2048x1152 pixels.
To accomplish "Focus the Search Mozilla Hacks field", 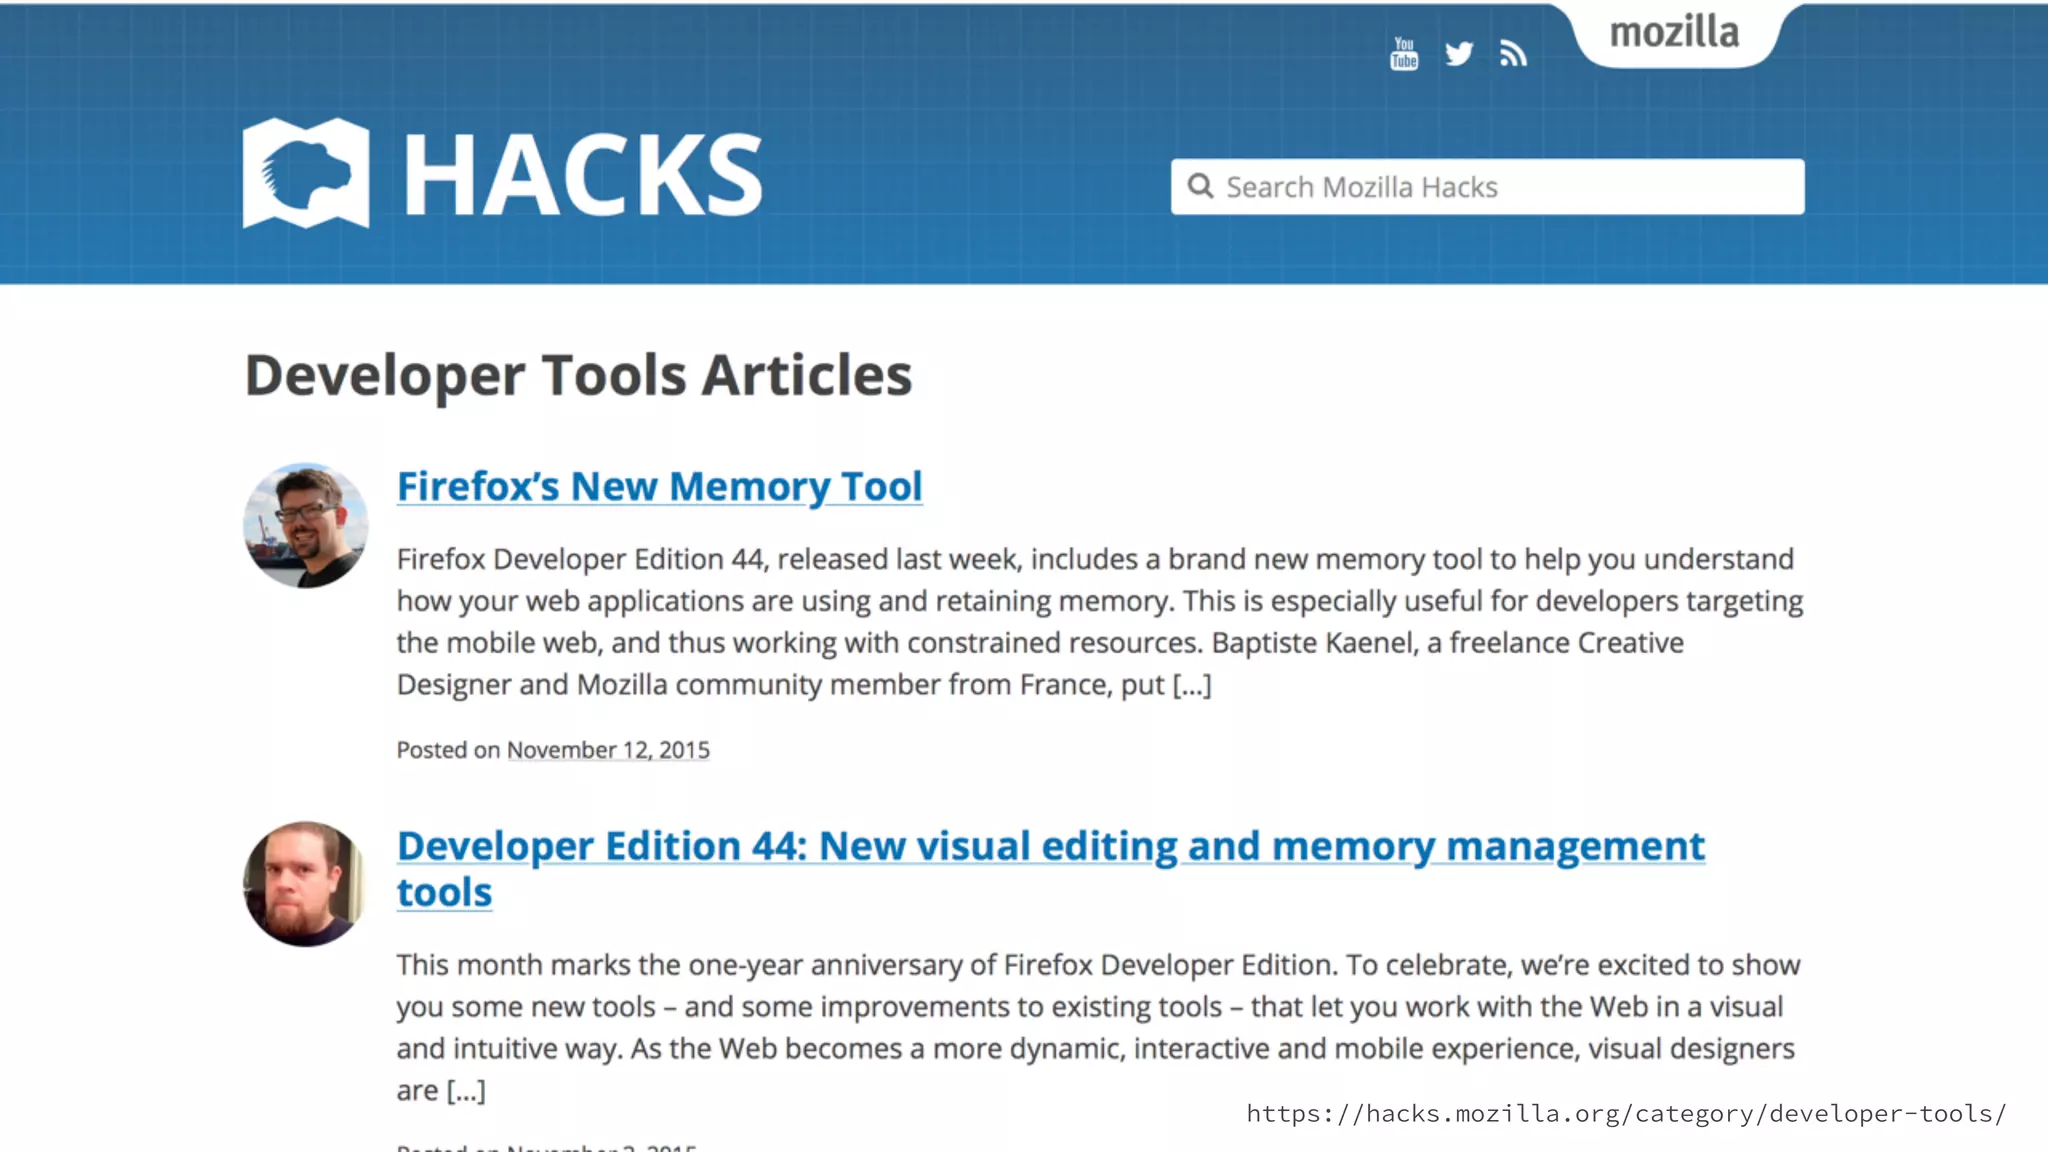I will tap(1488, 187).
